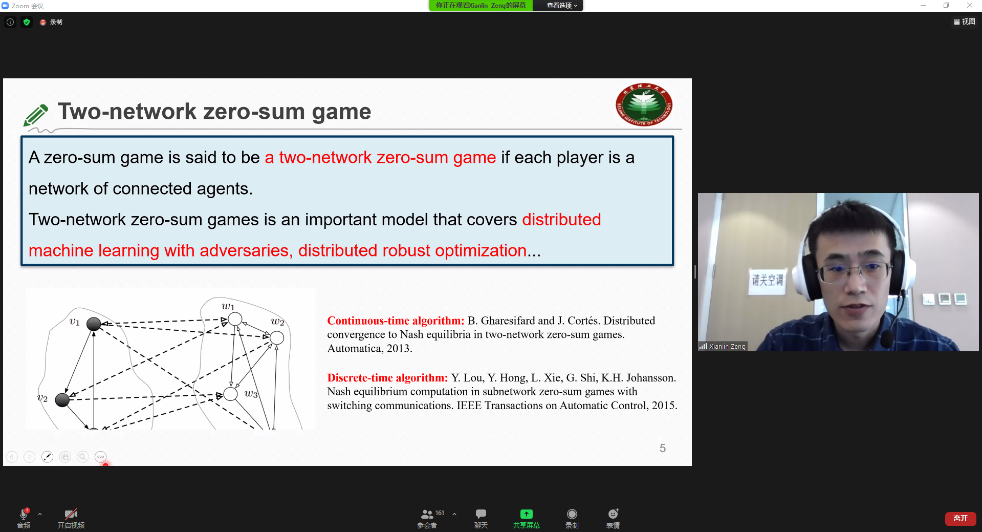Image resolution: width=982 pixels, height=532 pixels.
Task: Start recording the meeting
Action: pos(572,515)
